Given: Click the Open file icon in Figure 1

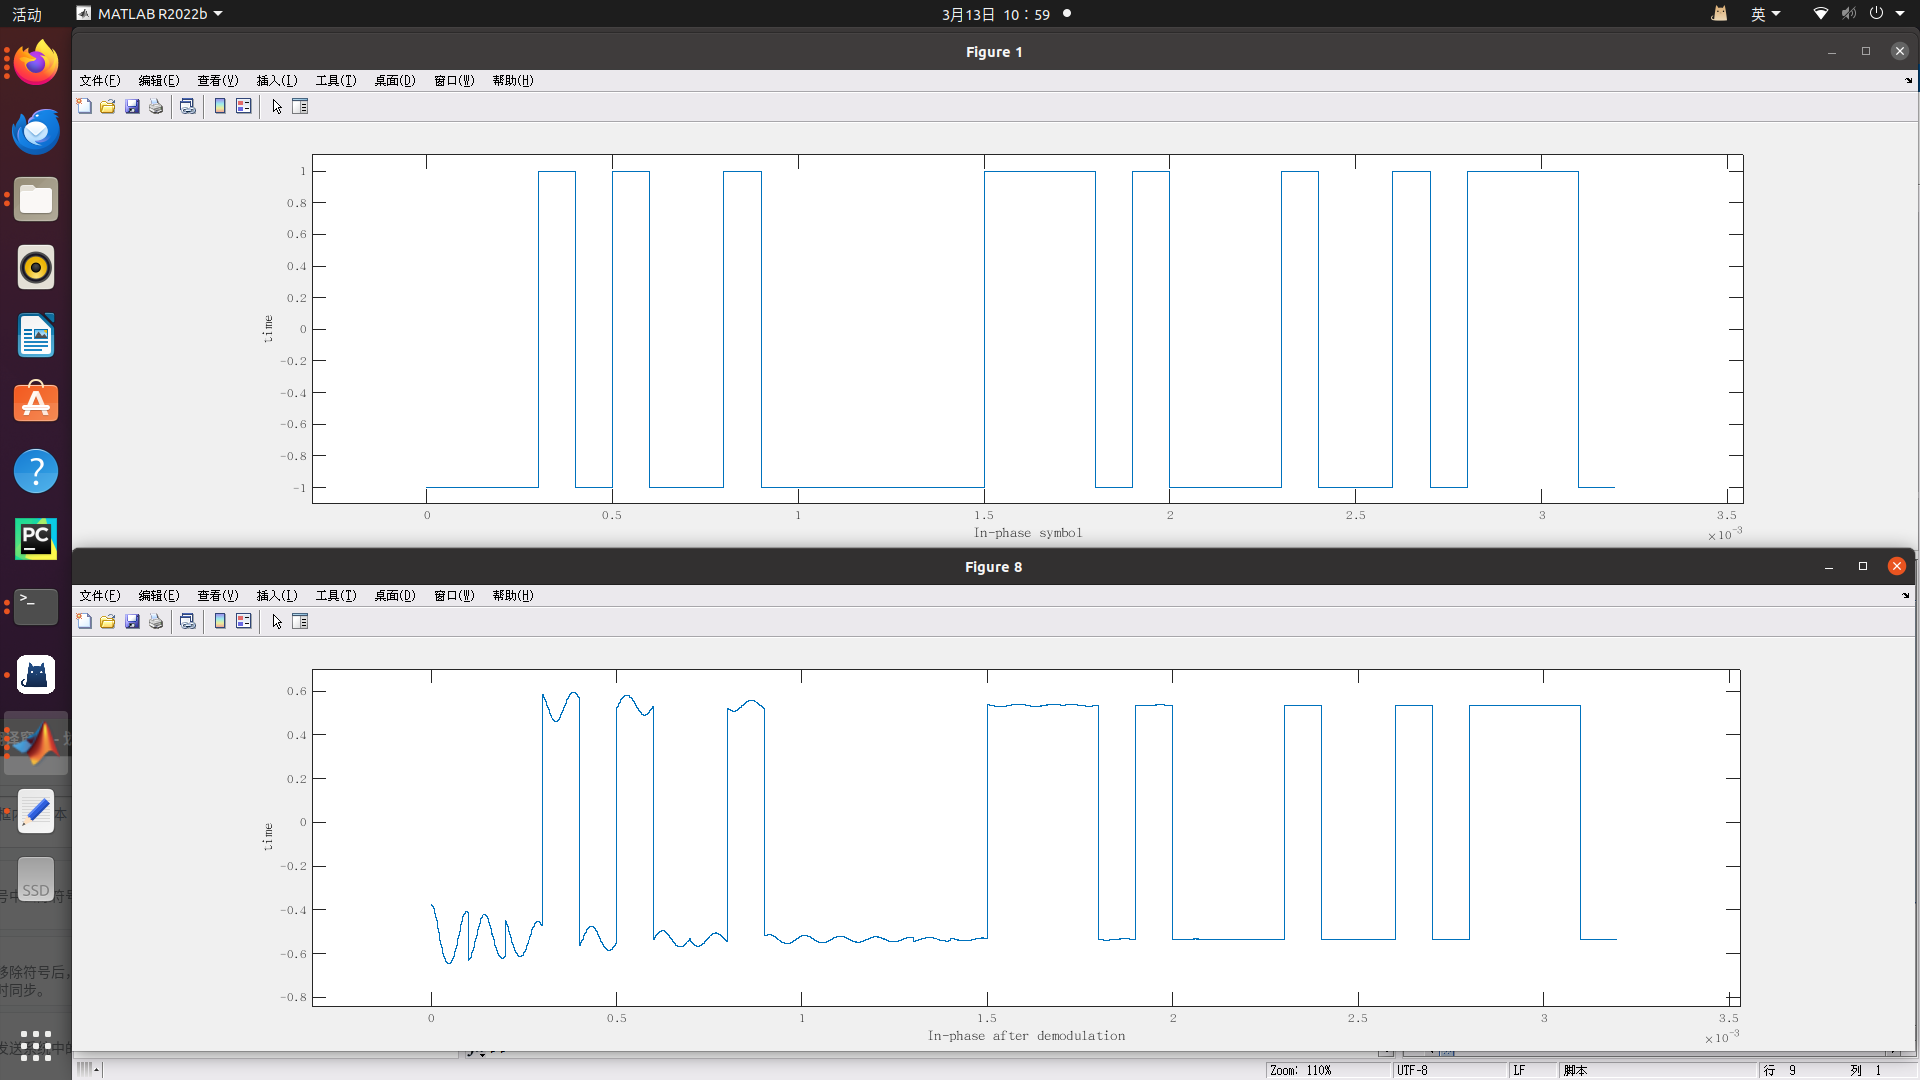Looking at the screenshot, I should pyautogui.click(x=108, y=105).
